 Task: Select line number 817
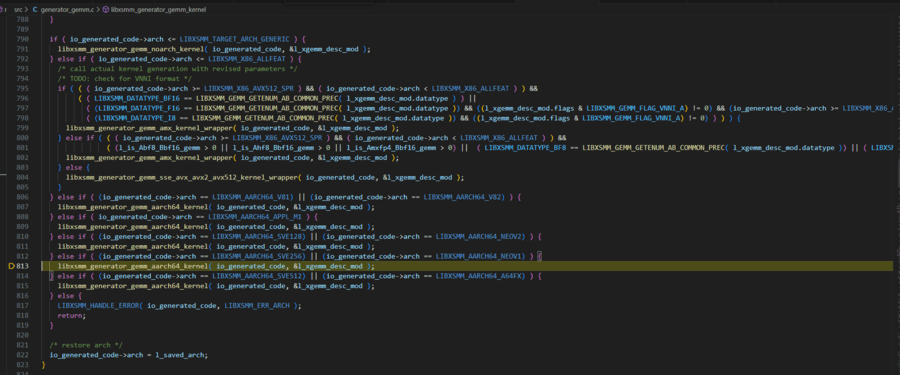pos(24,306)
